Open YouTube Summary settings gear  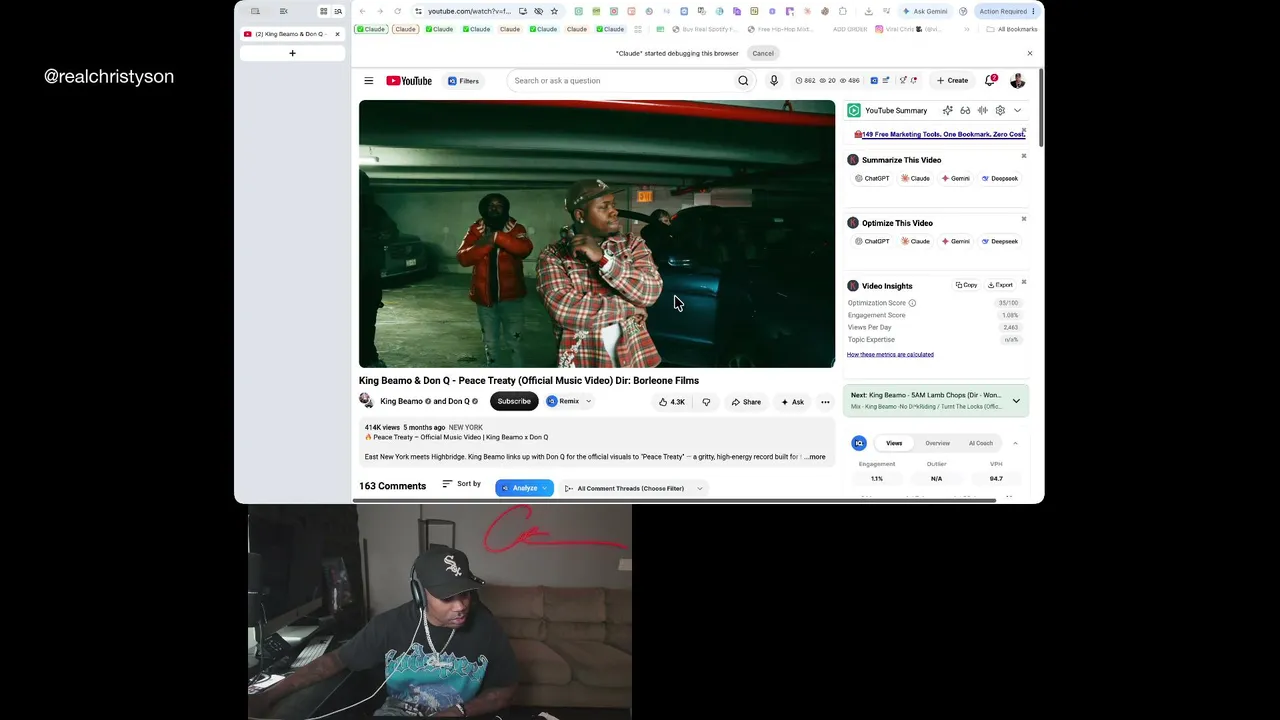pos(1000,110)
